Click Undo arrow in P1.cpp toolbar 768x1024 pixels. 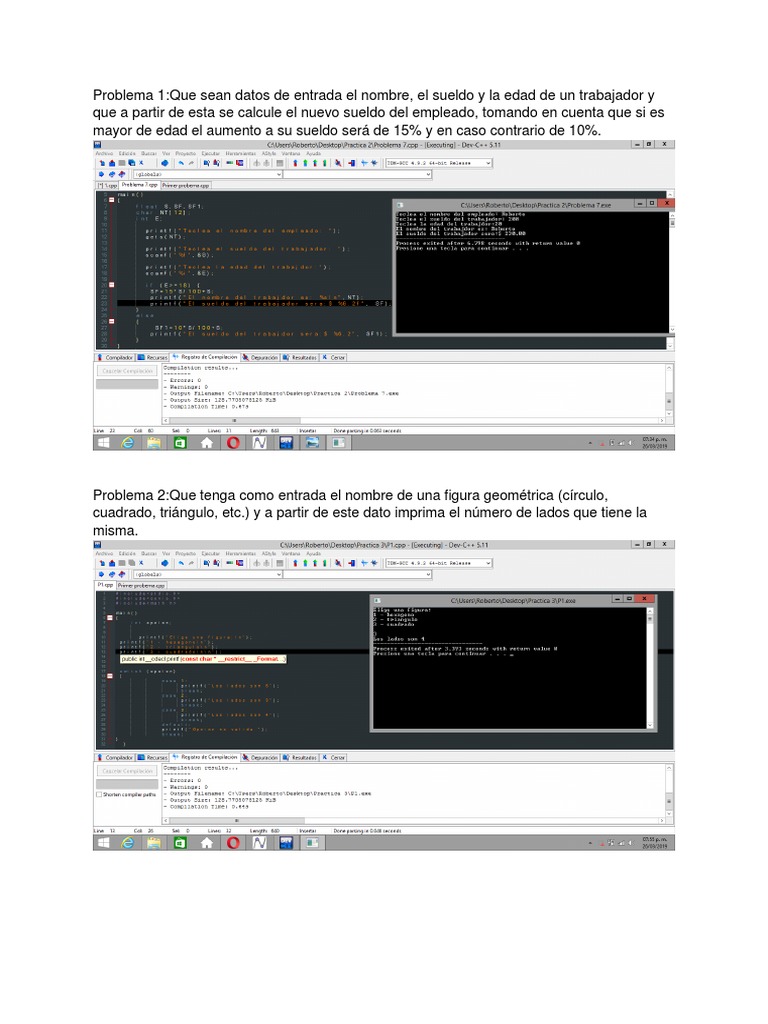pos(182,563)
